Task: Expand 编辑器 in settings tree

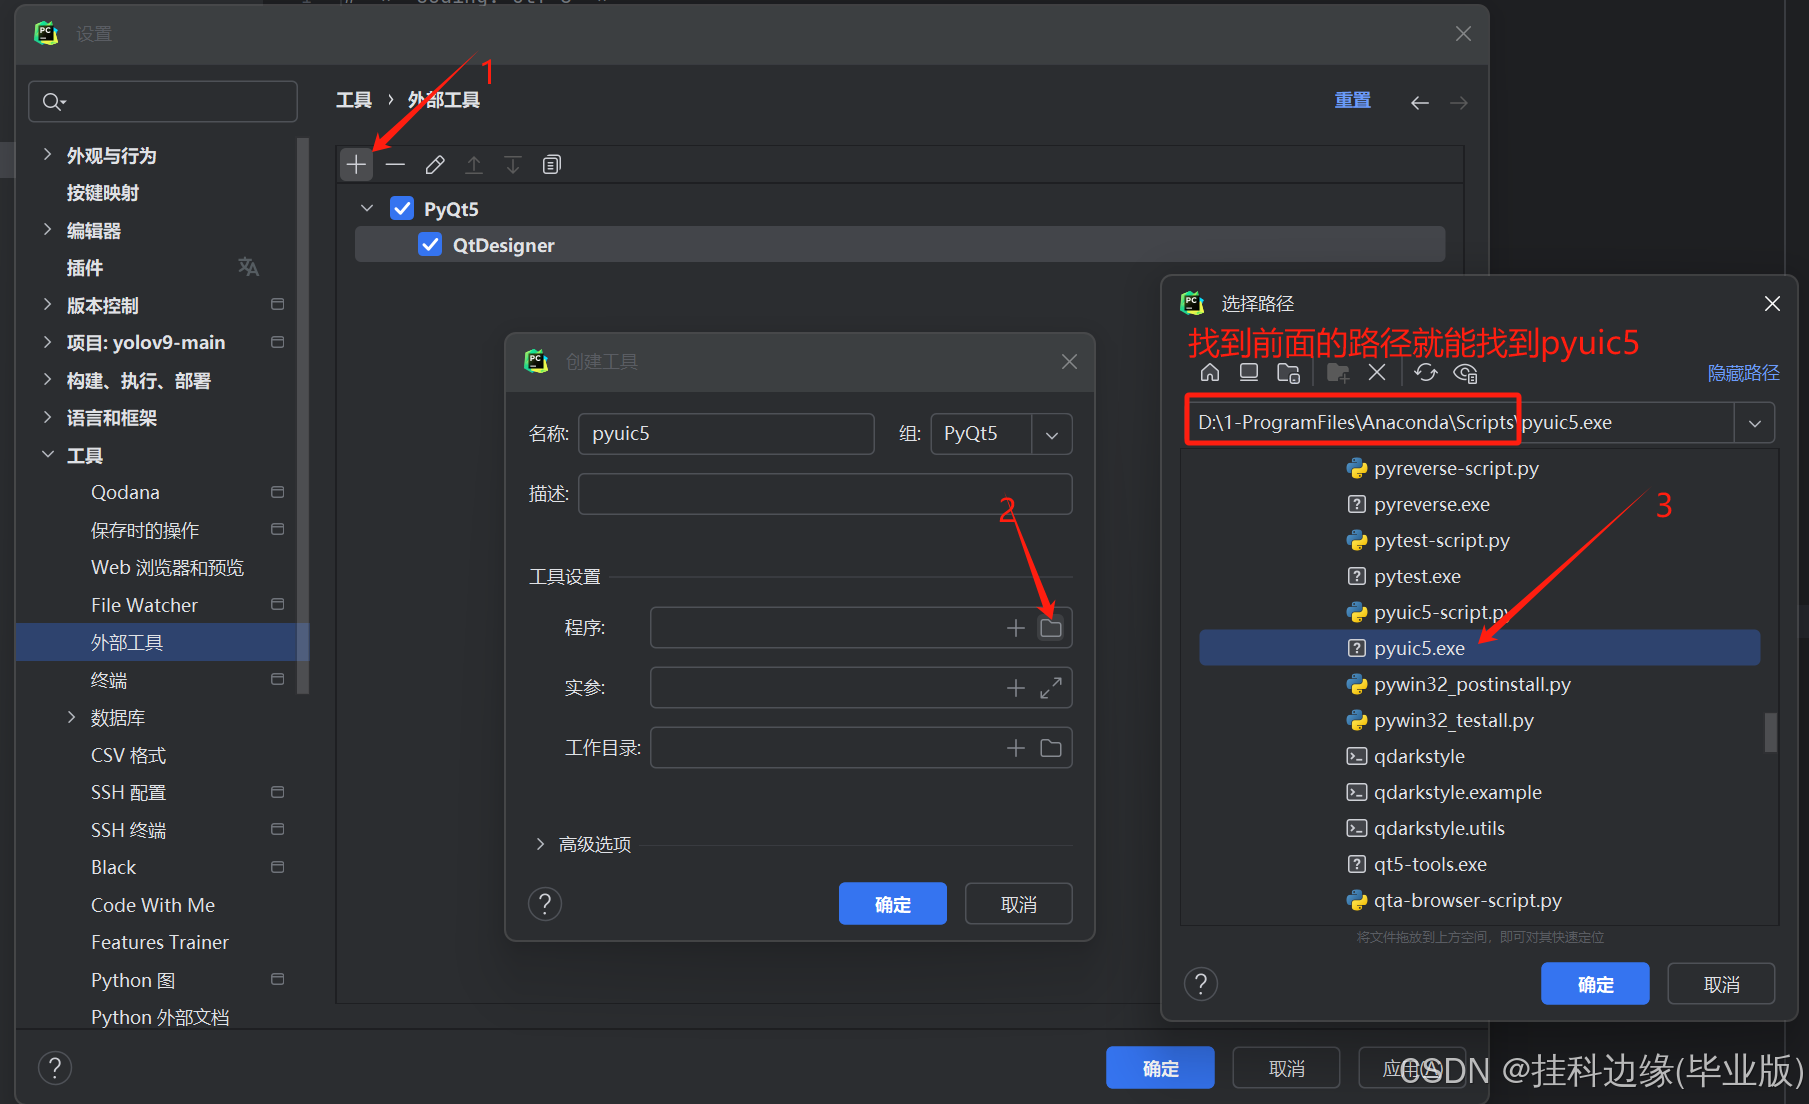Action: pyautogui.click(x=47, y=230)
